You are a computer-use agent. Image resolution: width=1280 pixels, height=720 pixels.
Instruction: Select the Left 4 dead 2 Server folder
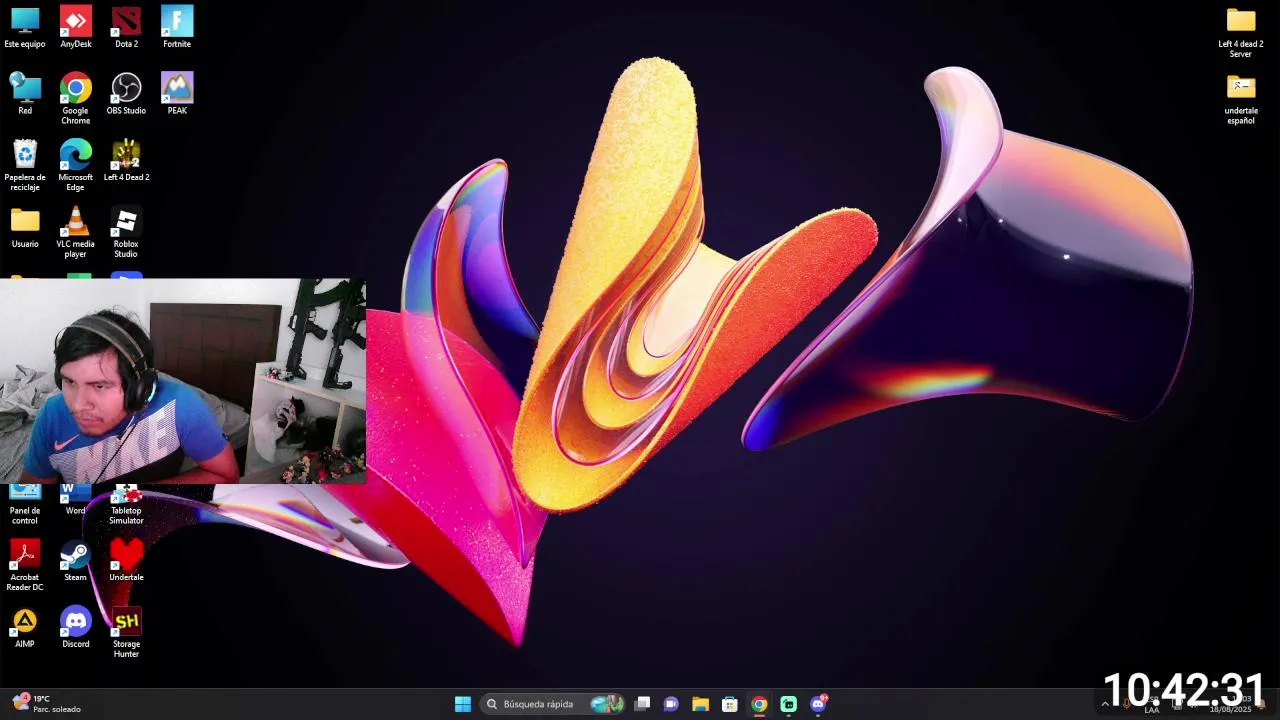pos(1241,33)
